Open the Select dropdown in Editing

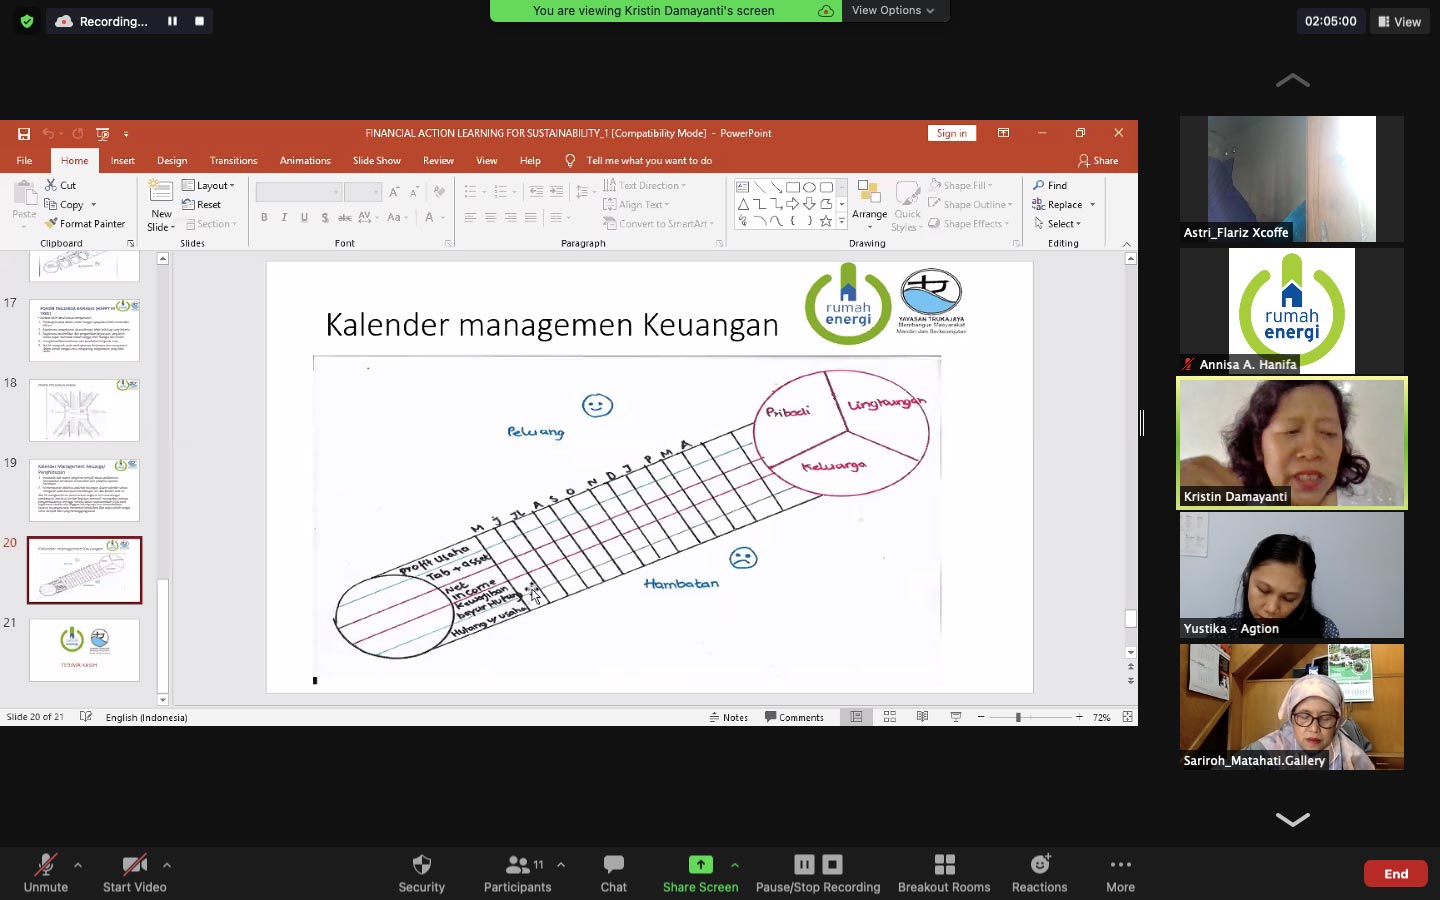1058,224
